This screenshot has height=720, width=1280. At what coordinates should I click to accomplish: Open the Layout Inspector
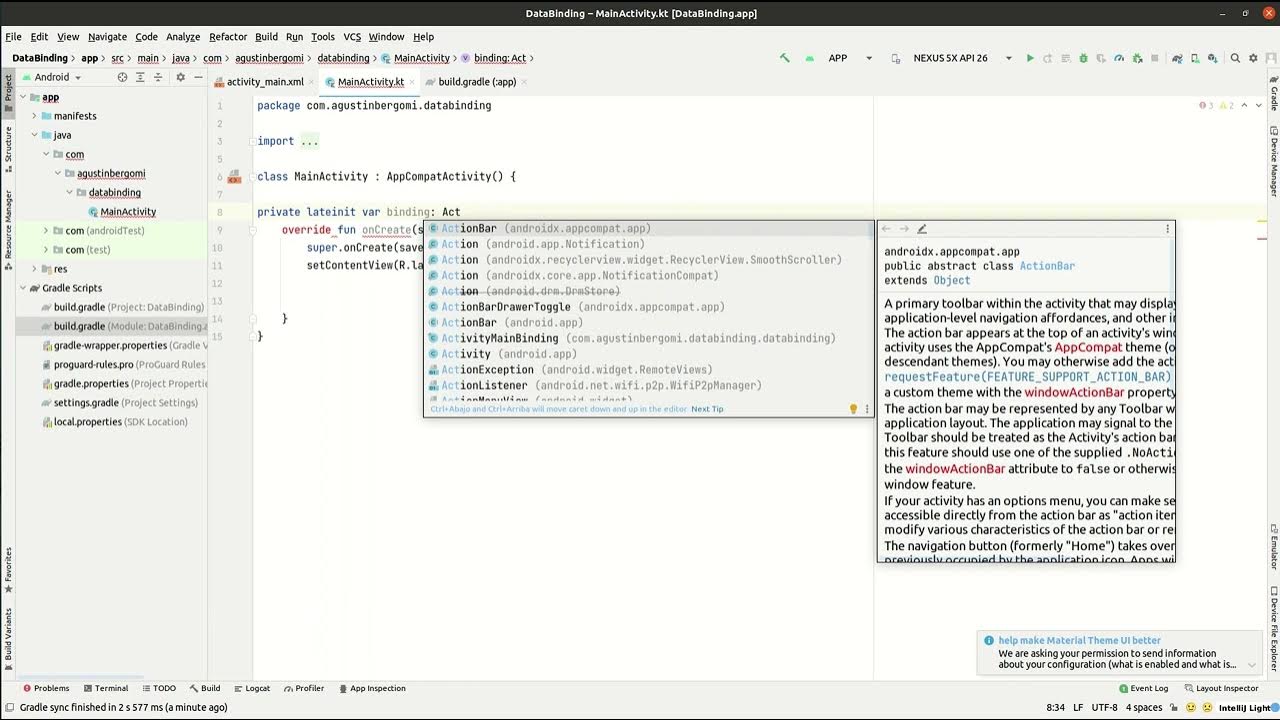pyautogui.click(x=1221, y=688)
